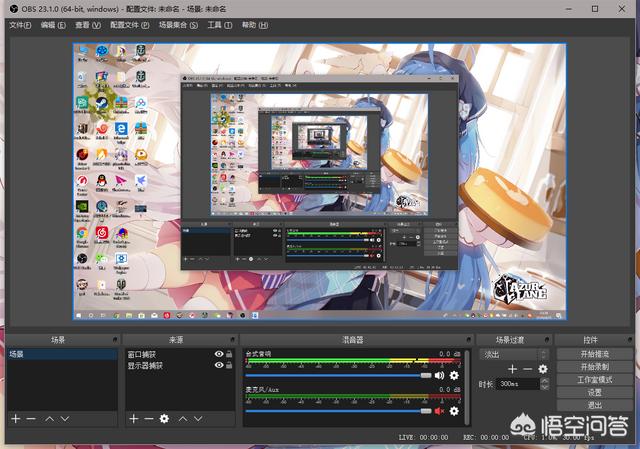This screenshot has height=449, width=640.
Task: Open the 配置文件(P) menu
Action: (130, 25)
